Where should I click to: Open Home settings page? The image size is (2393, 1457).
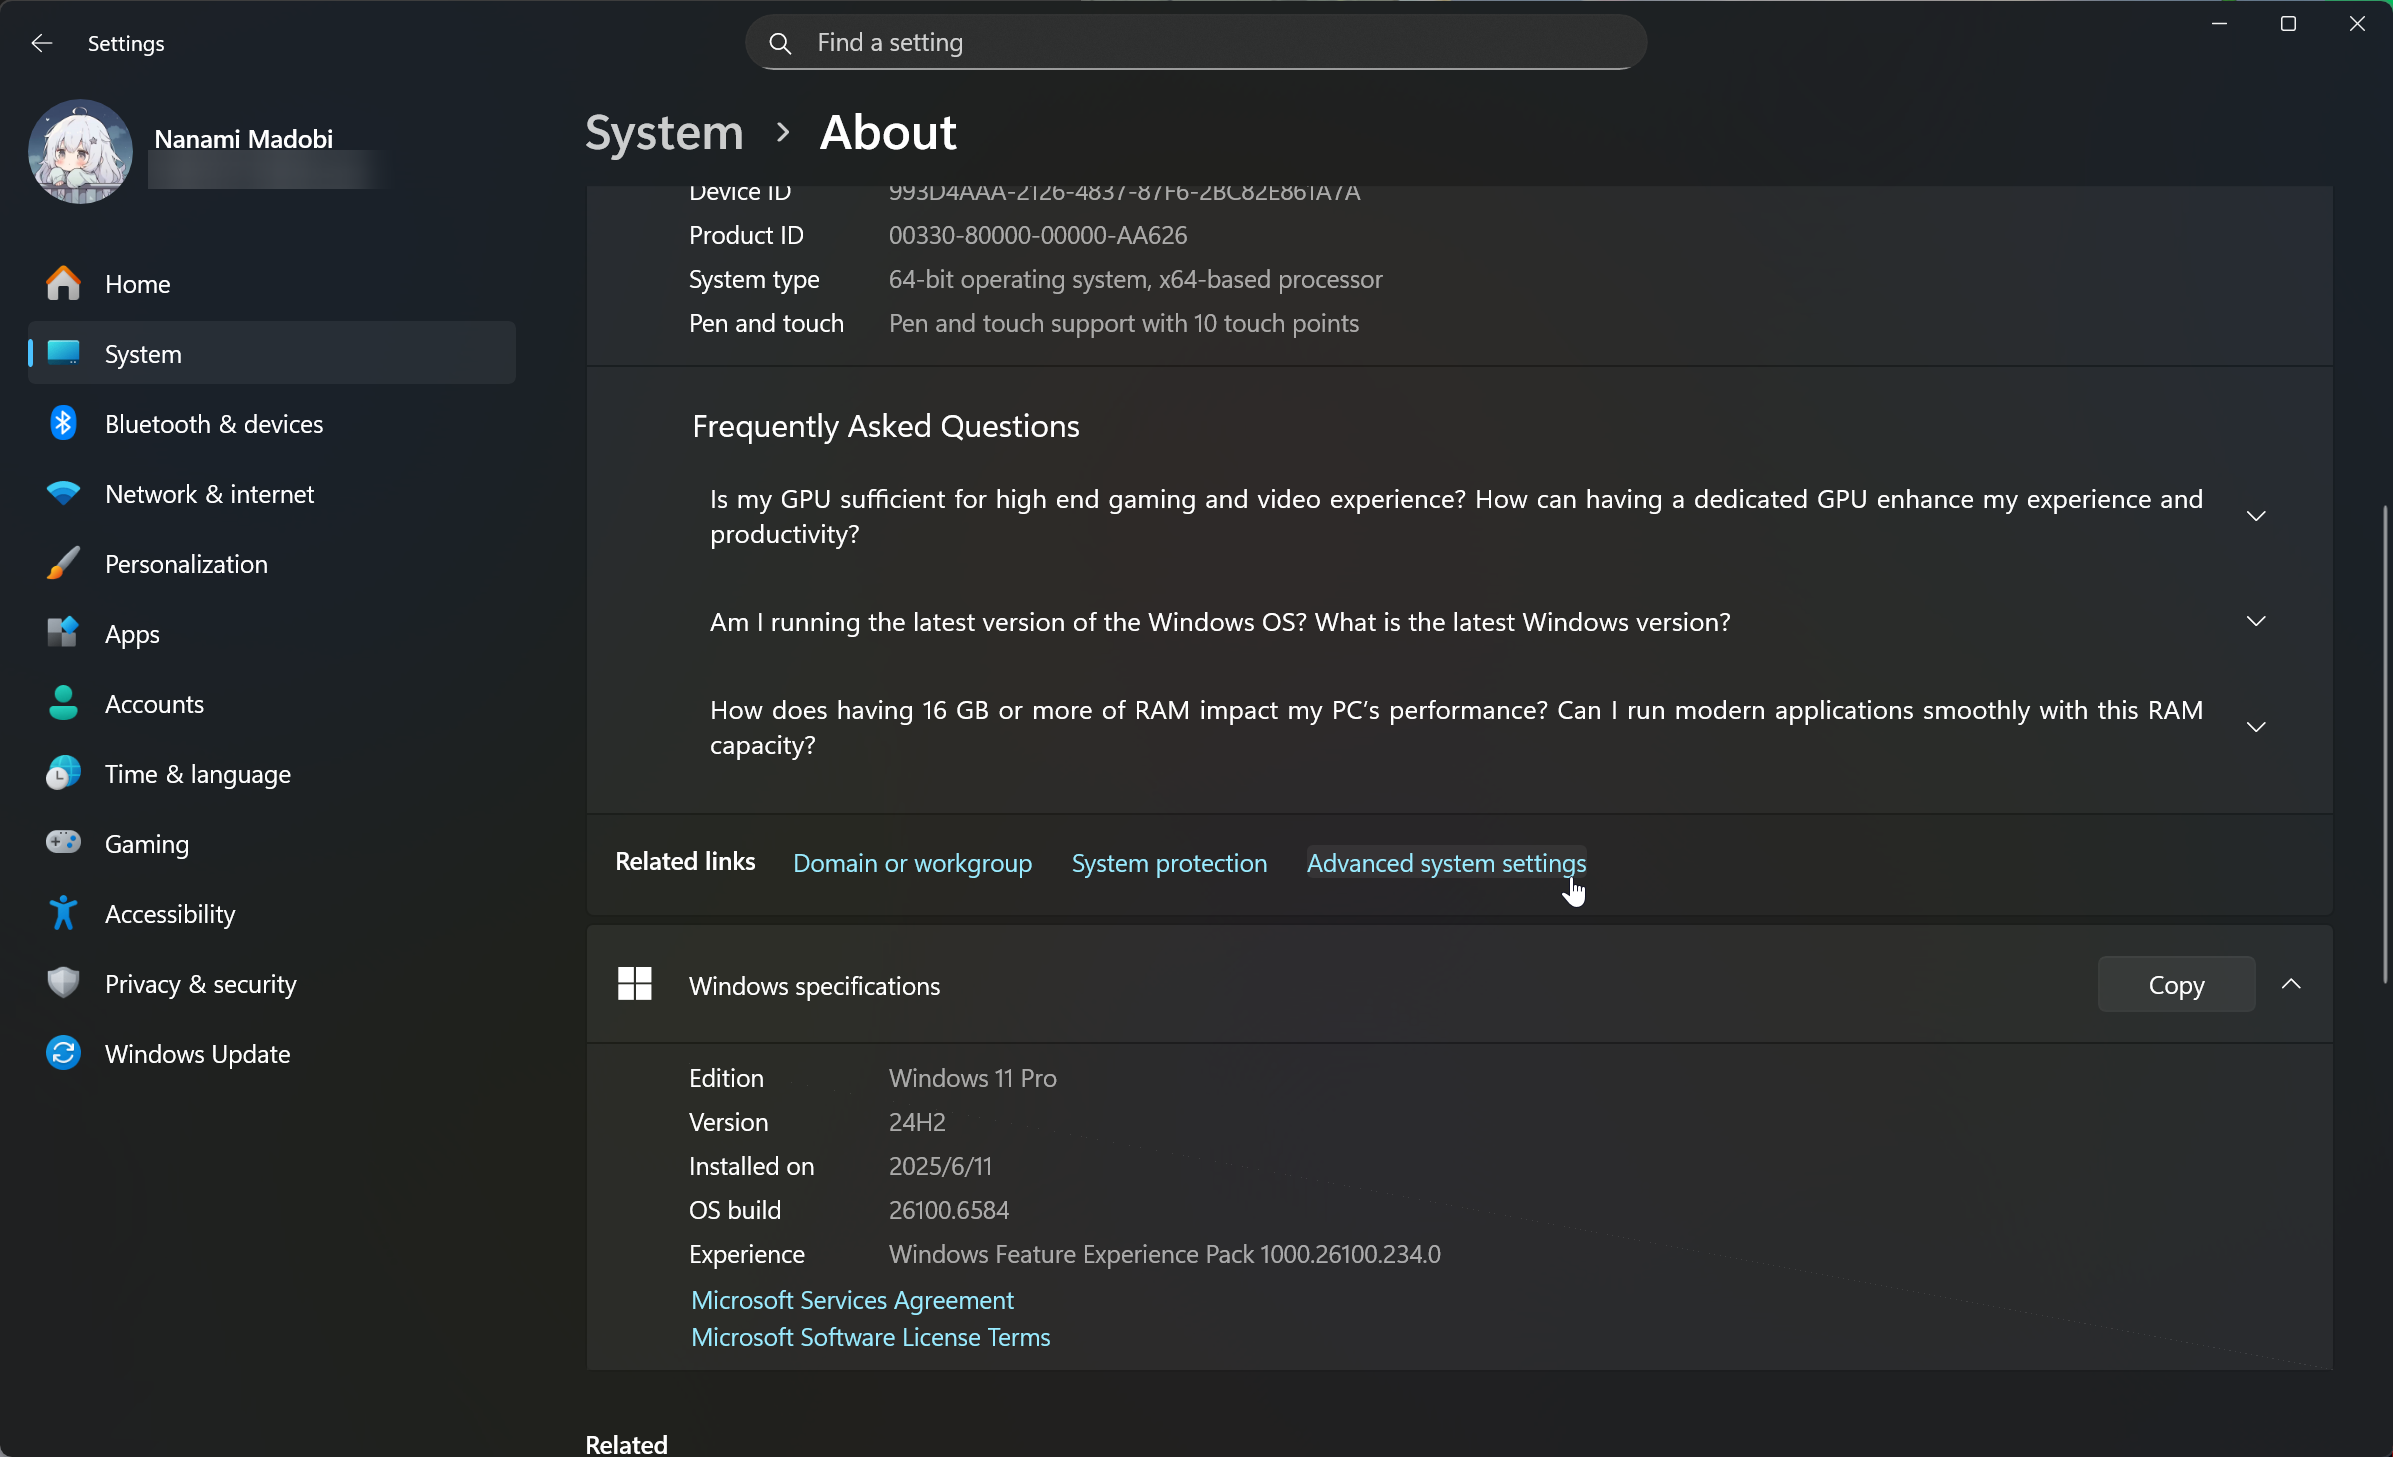click(272, 284)
